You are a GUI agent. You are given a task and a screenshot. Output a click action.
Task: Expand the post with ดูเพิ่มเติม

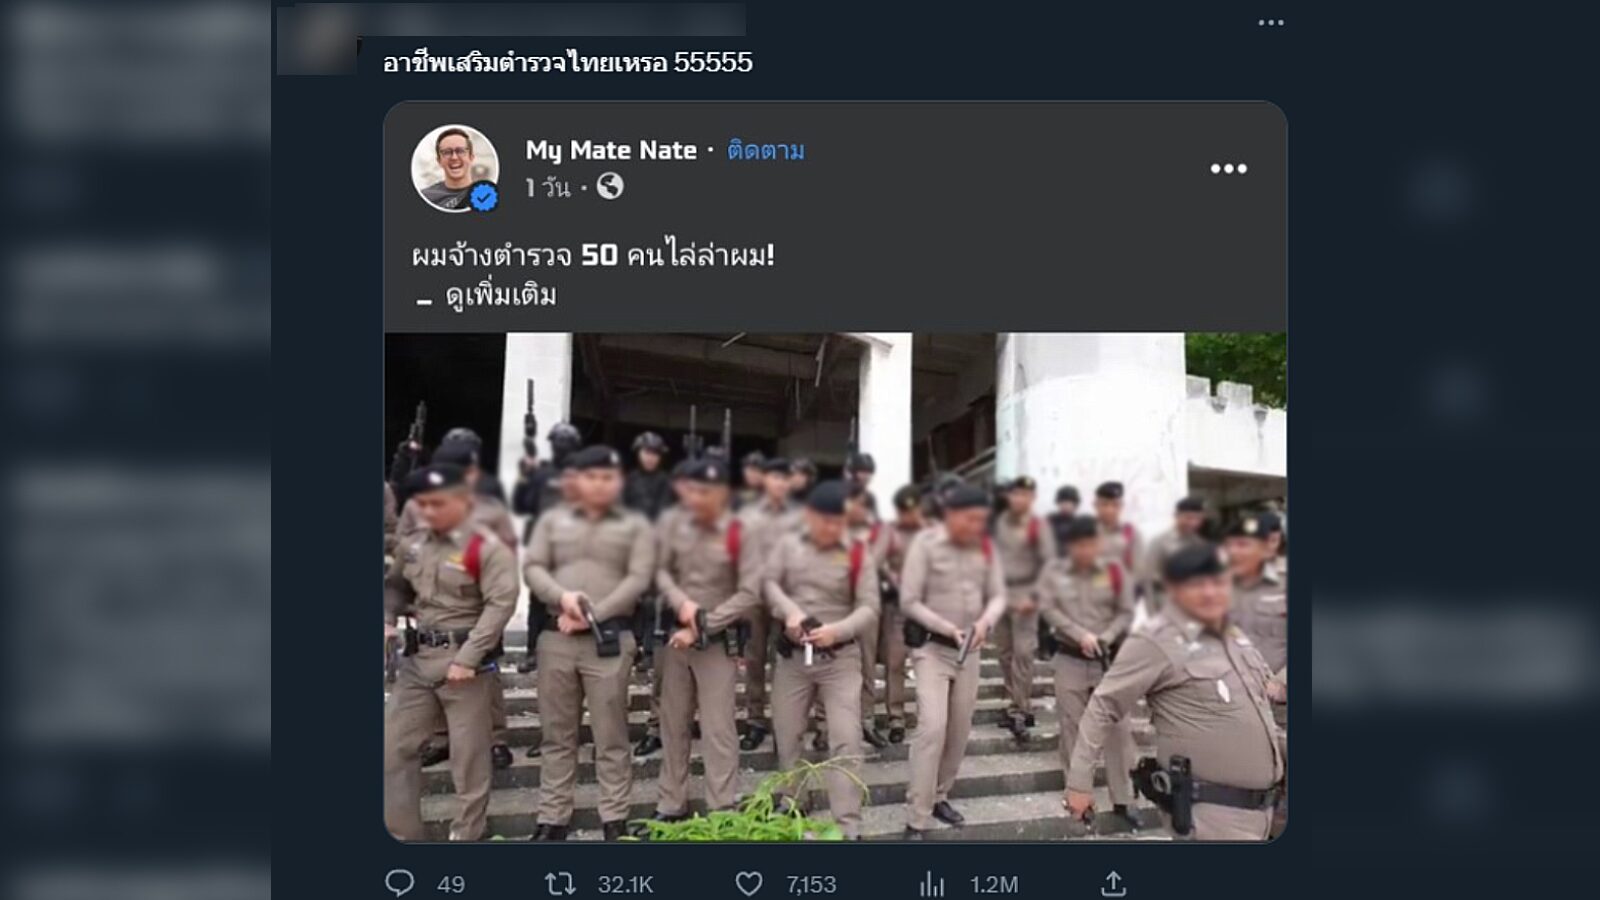pos(501,296)
